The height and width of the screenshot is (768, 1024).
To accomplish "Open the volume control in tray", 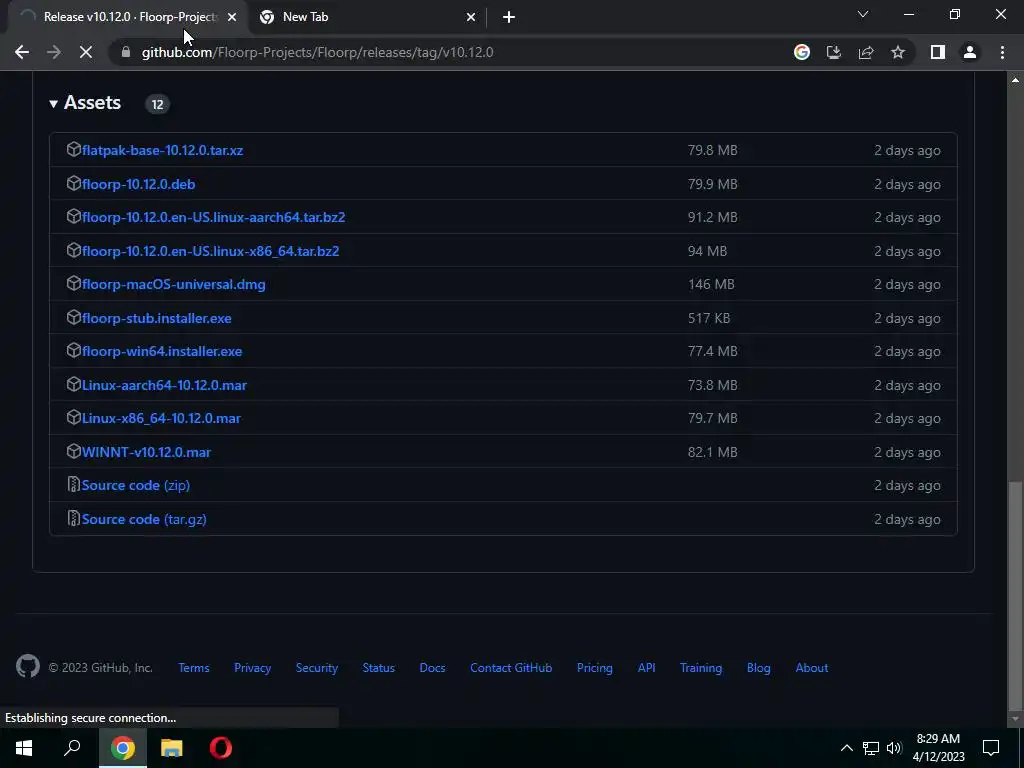I will (894, 748).
